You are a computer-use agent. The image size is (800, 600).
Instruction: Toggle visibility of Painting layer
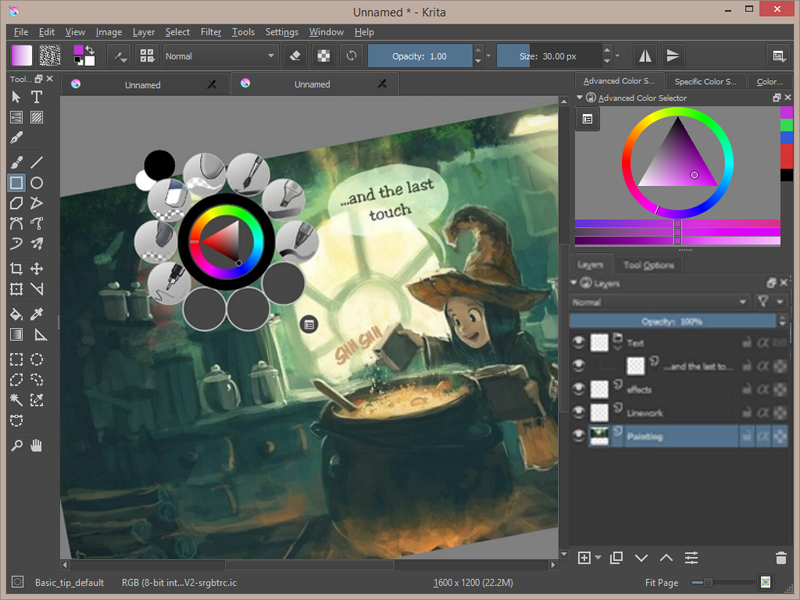pos(578,436)
